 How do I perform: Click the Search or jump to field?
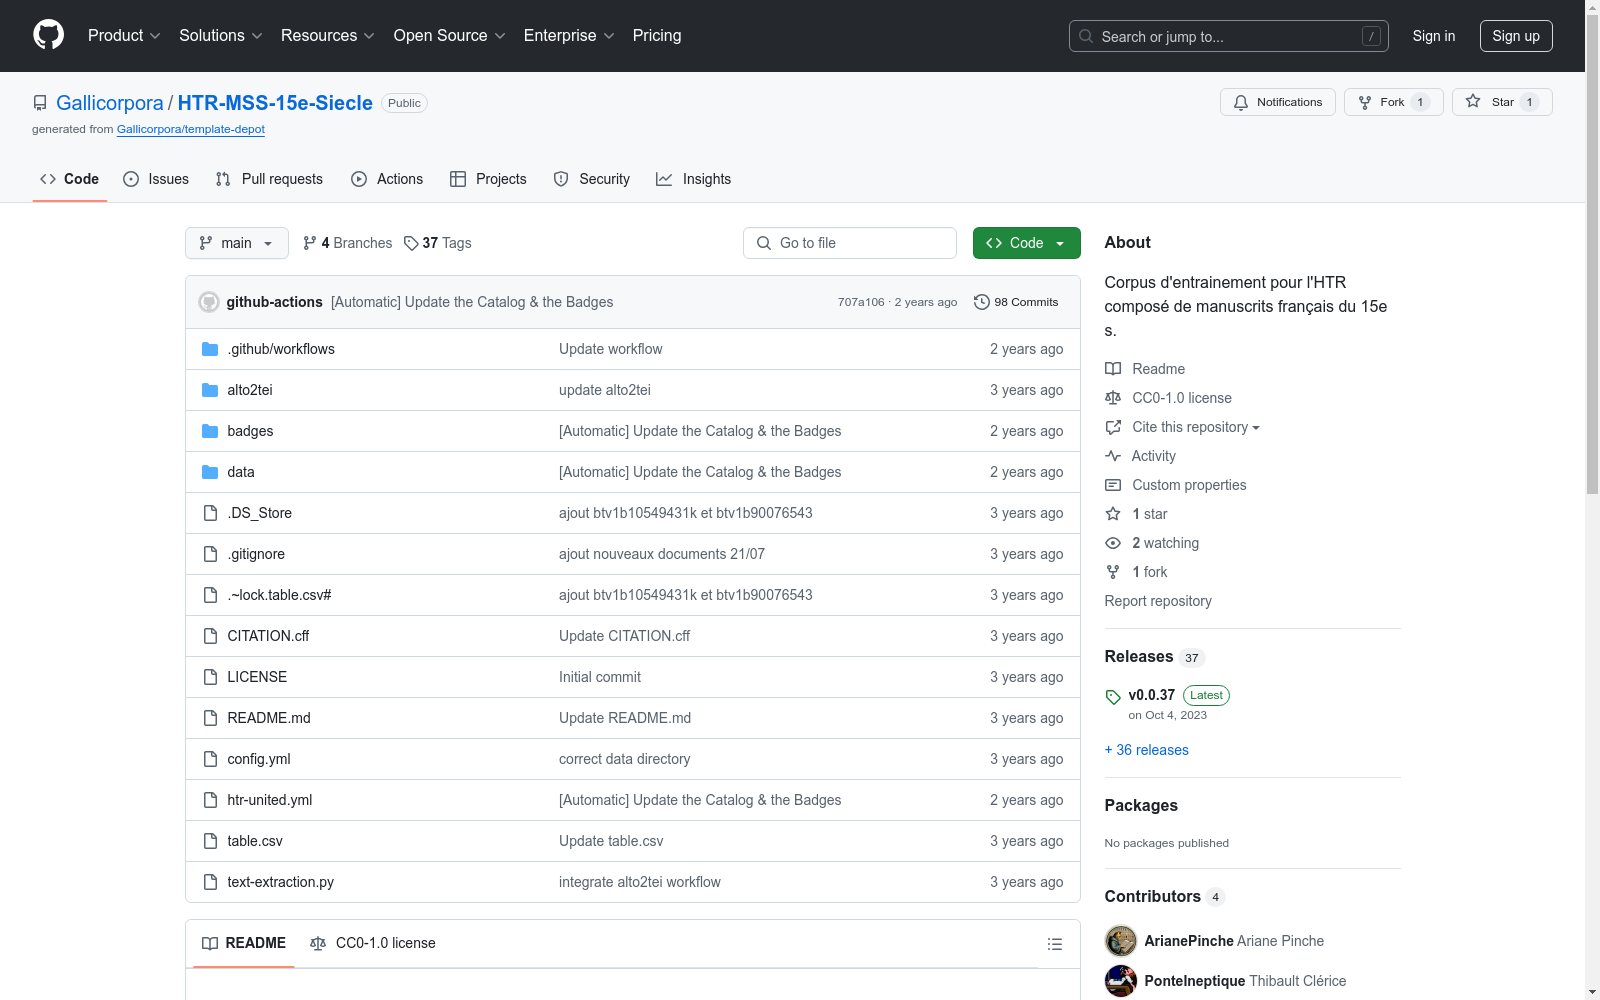point(1229,36)
